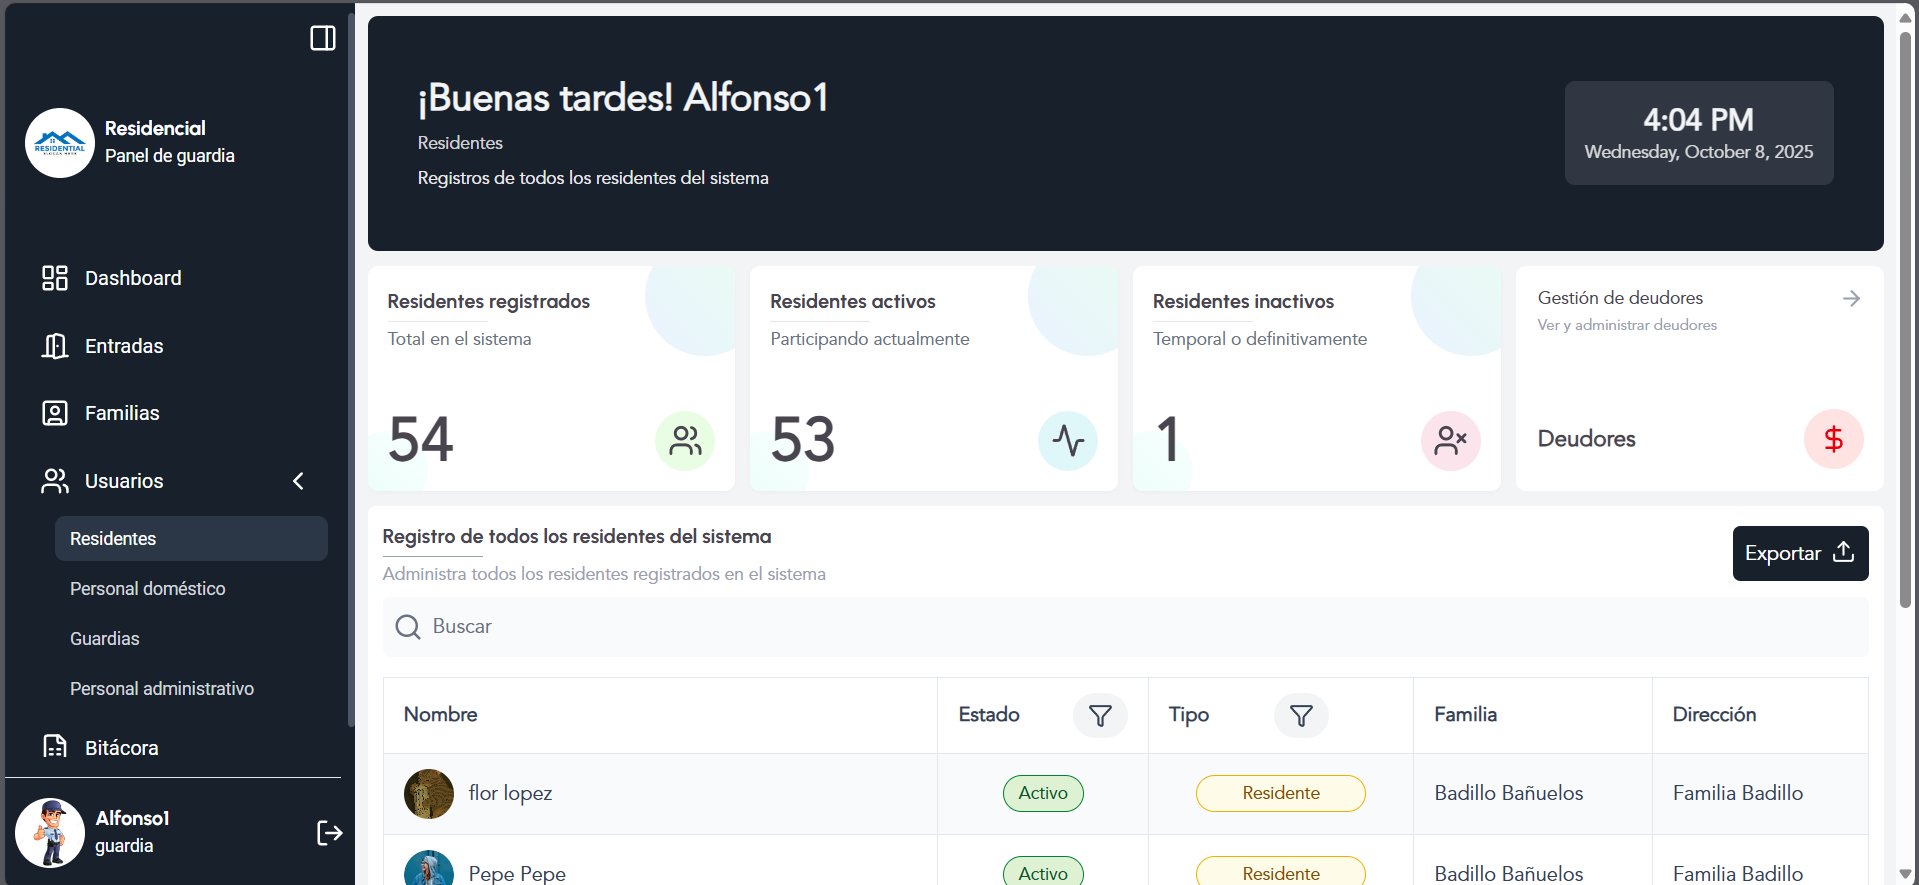The width and height of the screenshot is (1919, 885).
Task: Select the name flor lopez
Action: point(510,793)
